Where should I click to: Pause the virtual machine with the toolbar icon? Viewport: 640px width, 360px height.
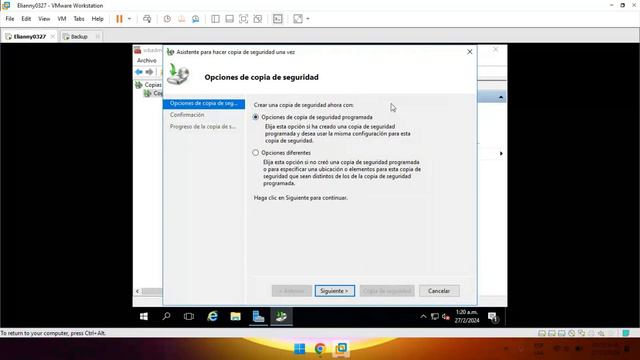pos(119,19)
